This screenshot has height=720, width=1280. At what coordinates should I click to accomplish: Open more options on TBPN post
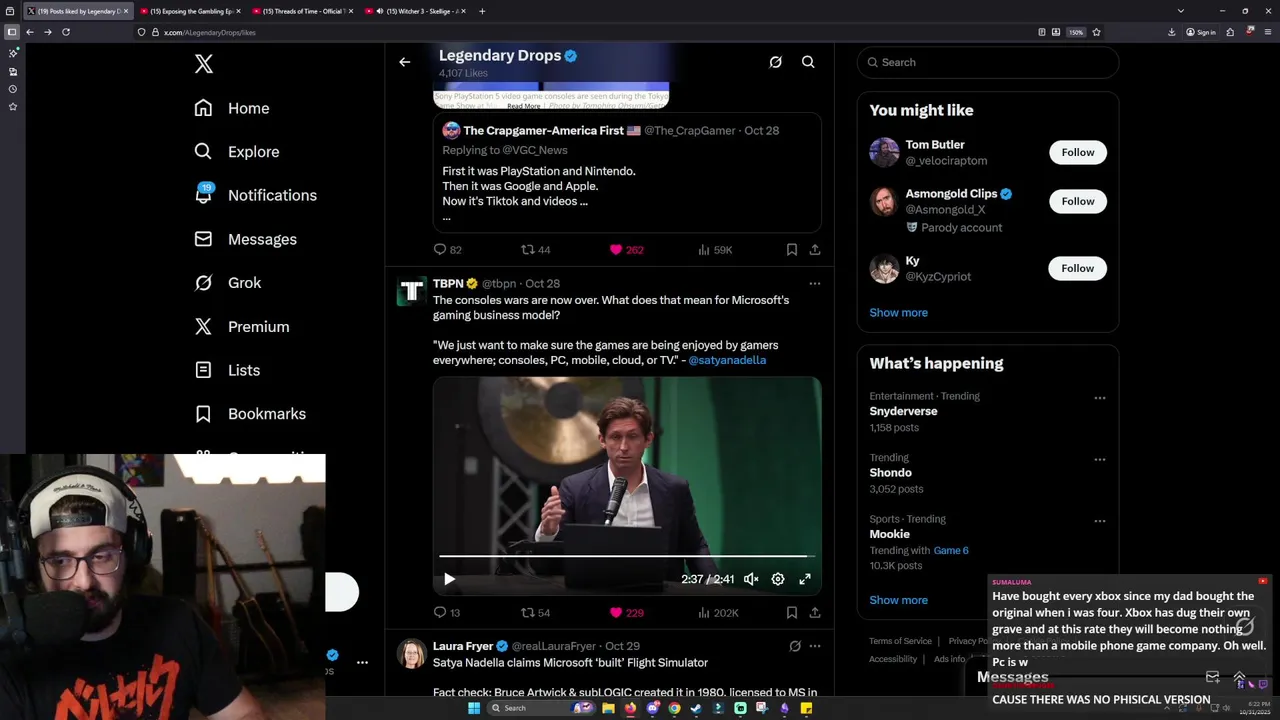(x=814, y=284)
